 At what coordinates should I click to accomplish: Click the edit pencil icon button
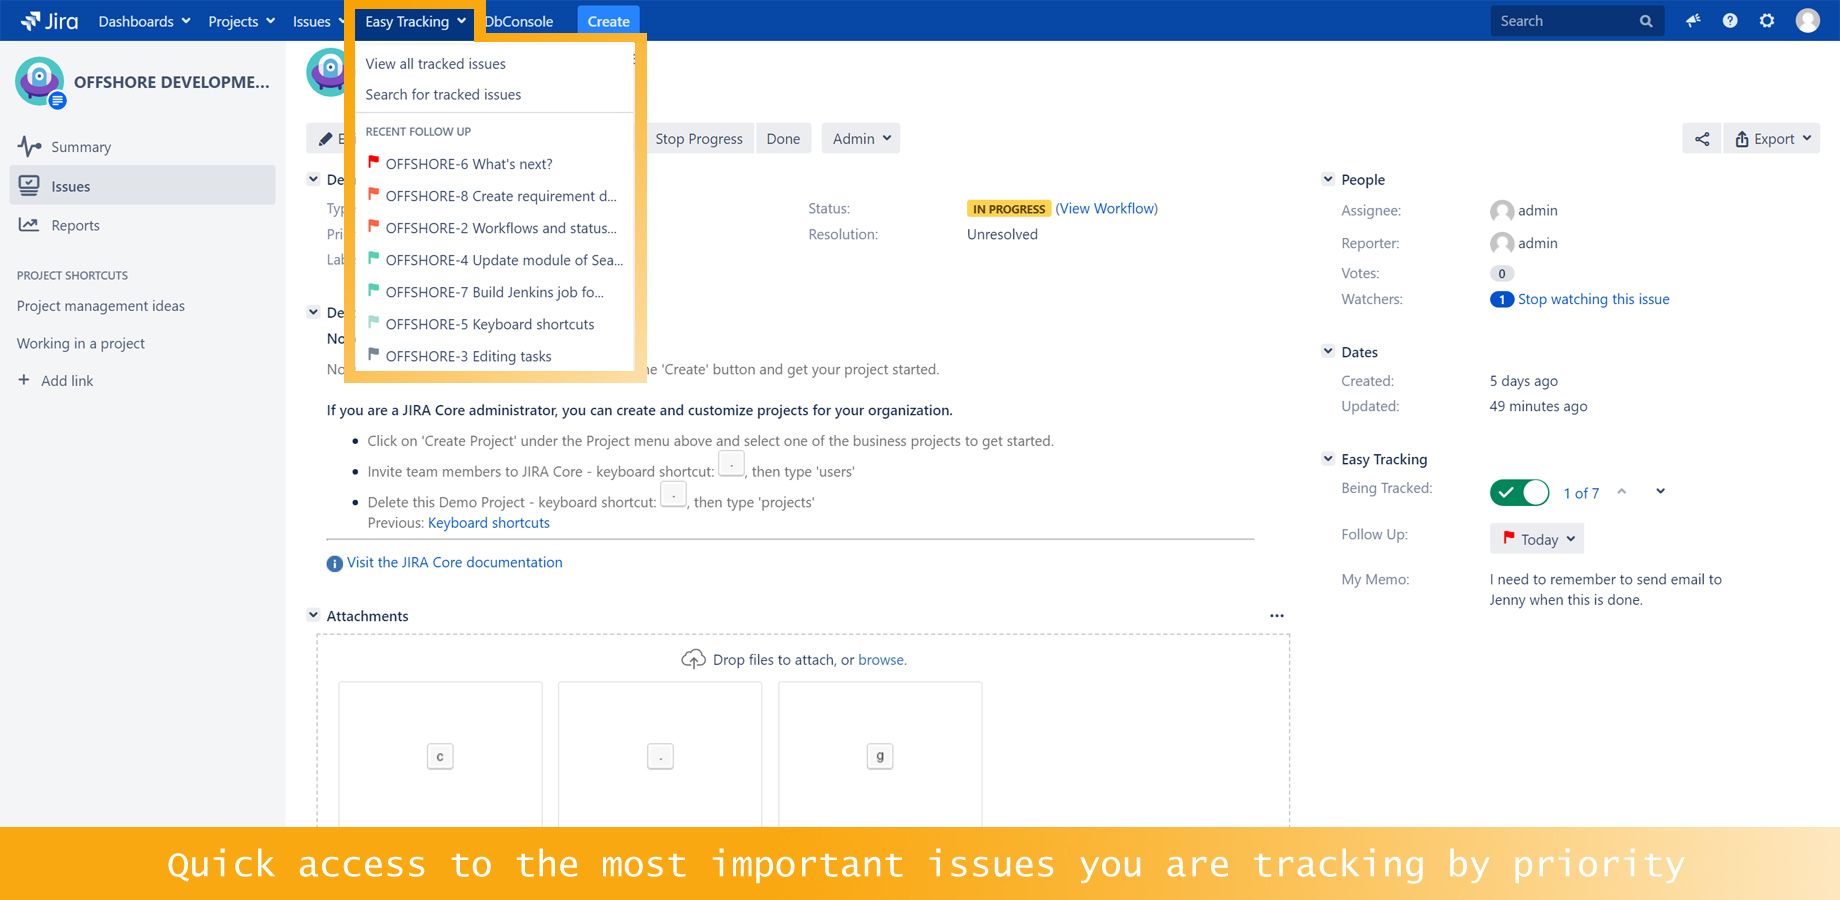click(x=325, y=139)
